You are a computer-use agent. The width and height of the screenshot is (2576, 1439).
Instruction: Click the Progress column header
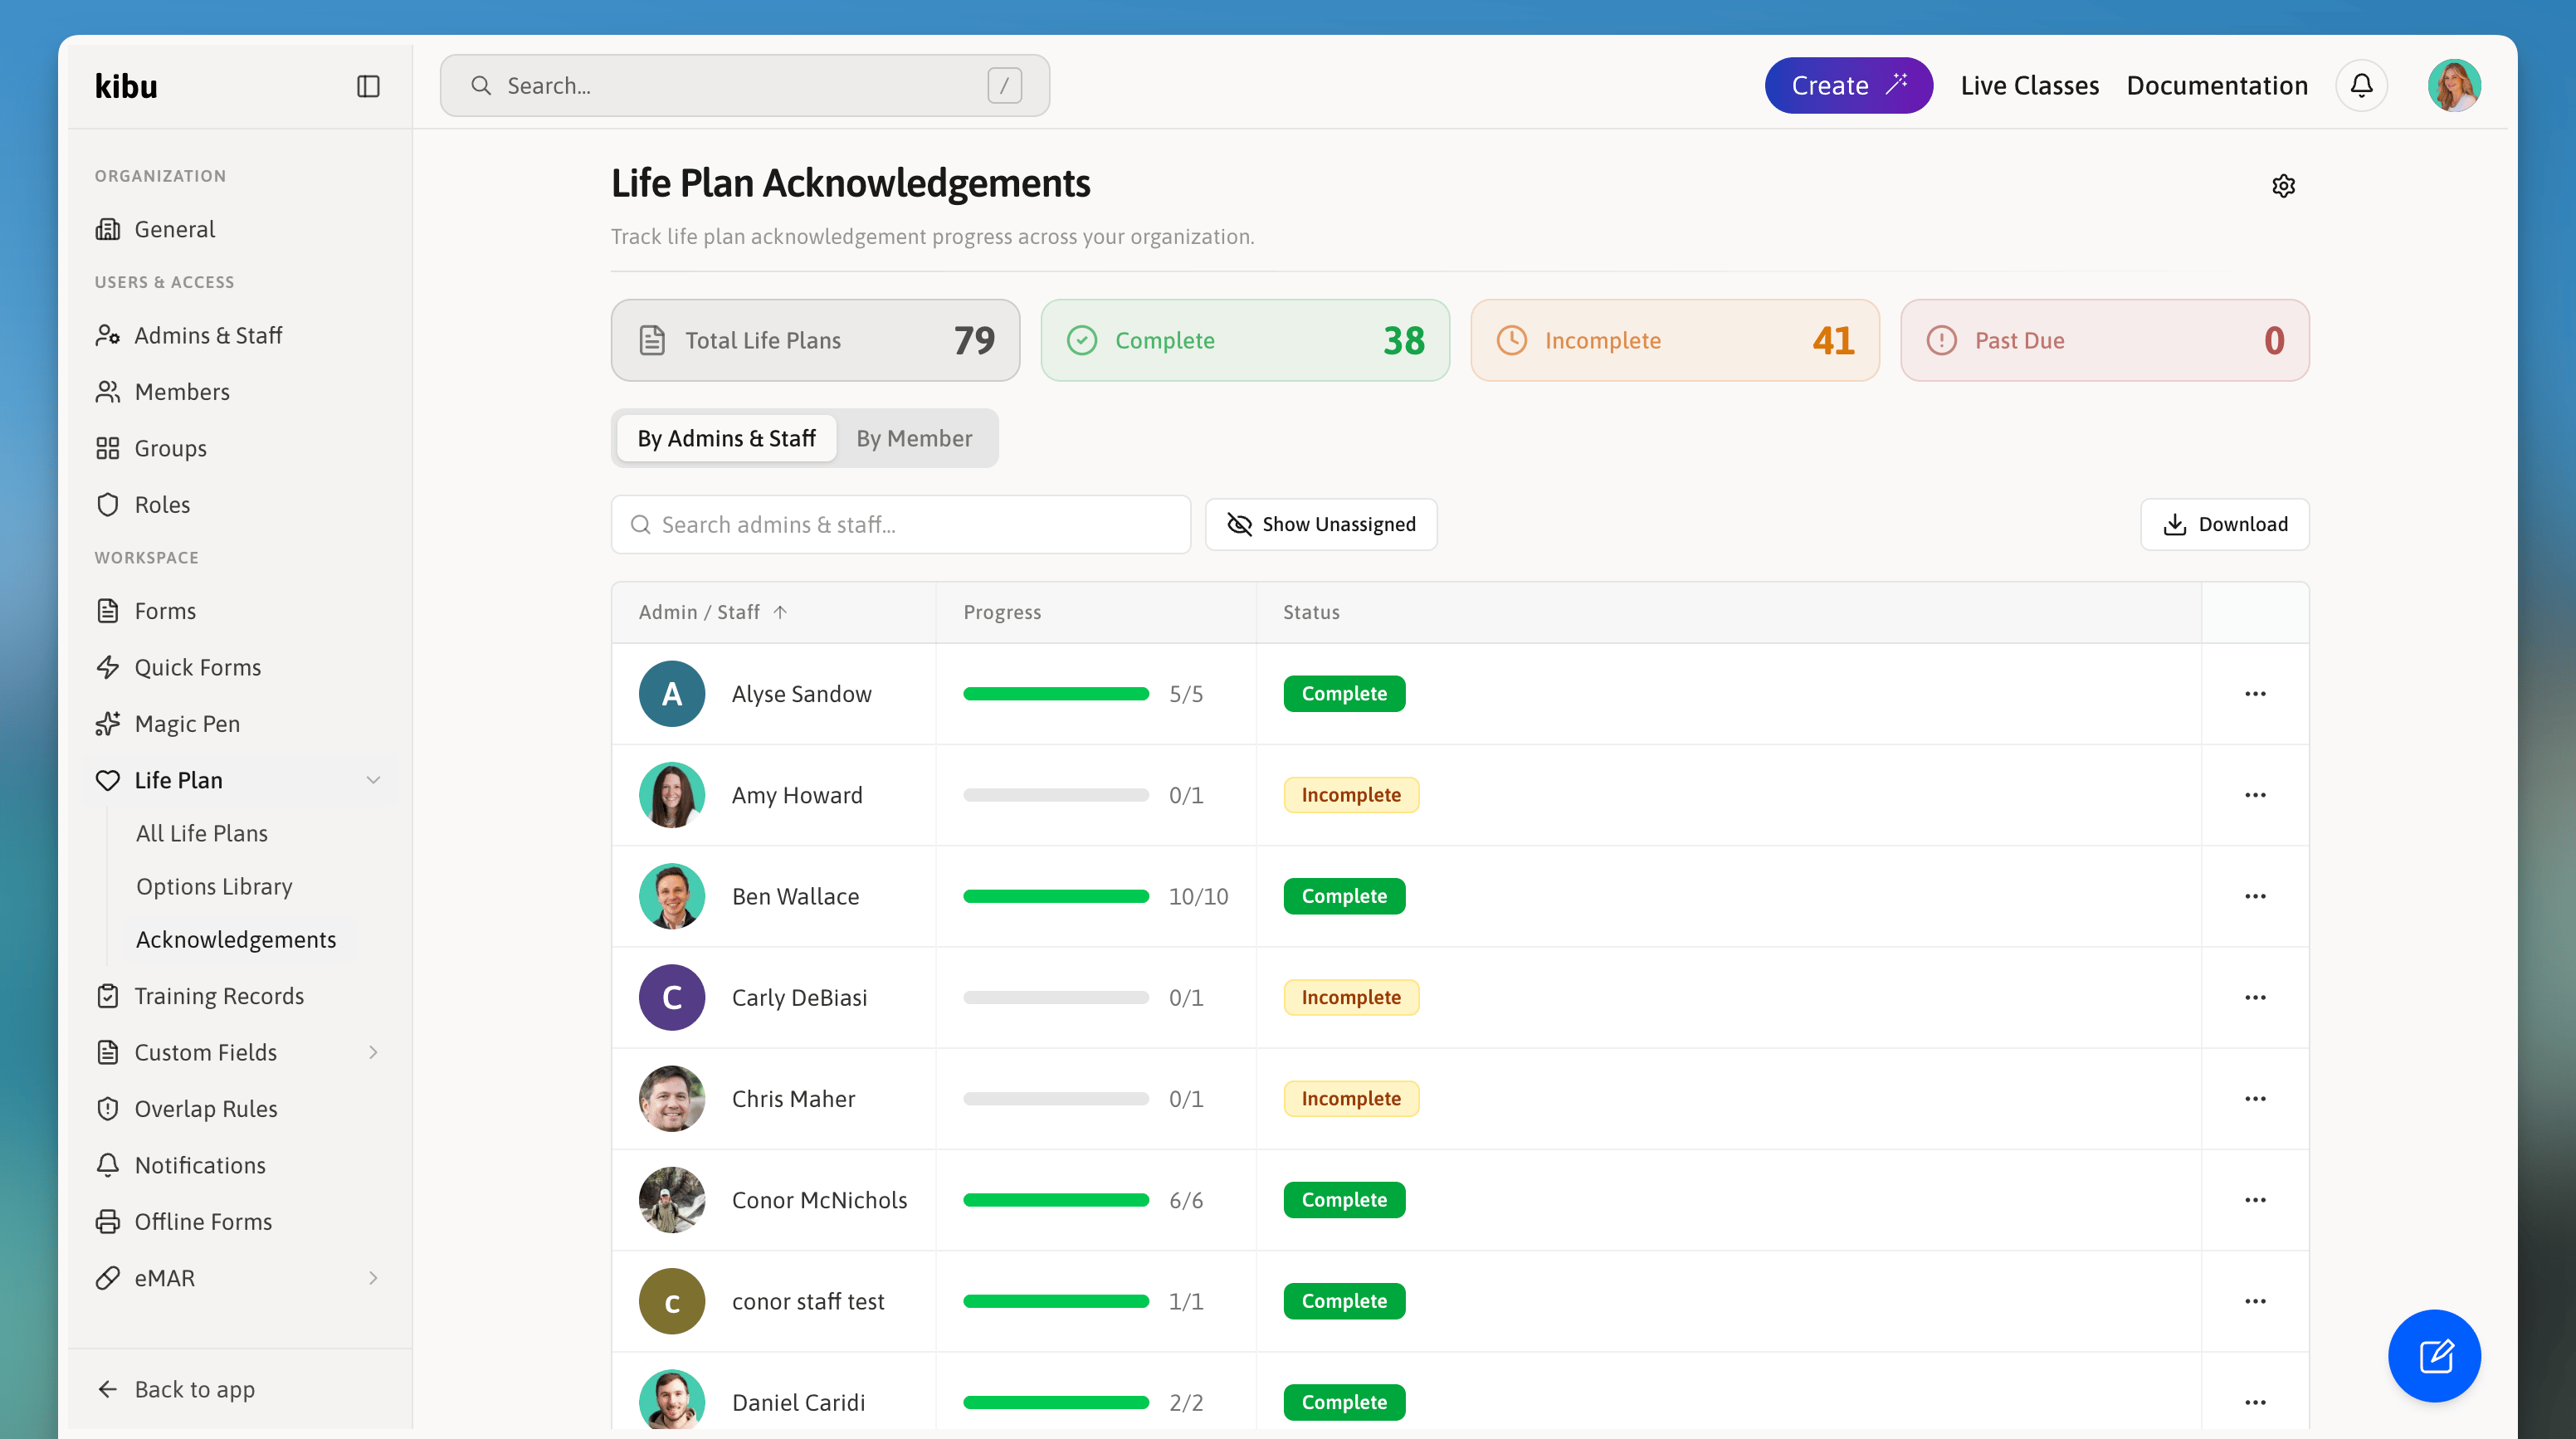tap(1002, 612)
